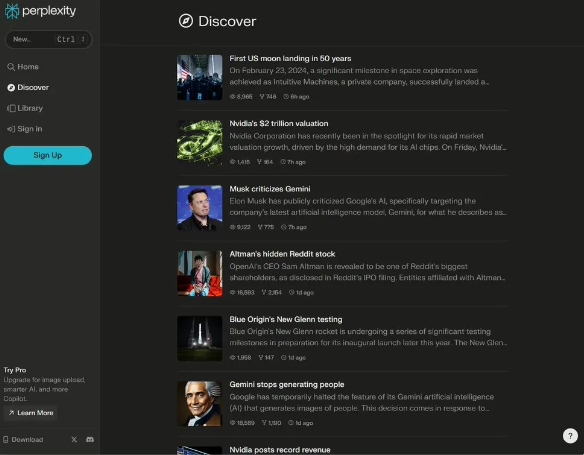Click Altman's hidden Reddit stock thumbnail

coord(200,273)
